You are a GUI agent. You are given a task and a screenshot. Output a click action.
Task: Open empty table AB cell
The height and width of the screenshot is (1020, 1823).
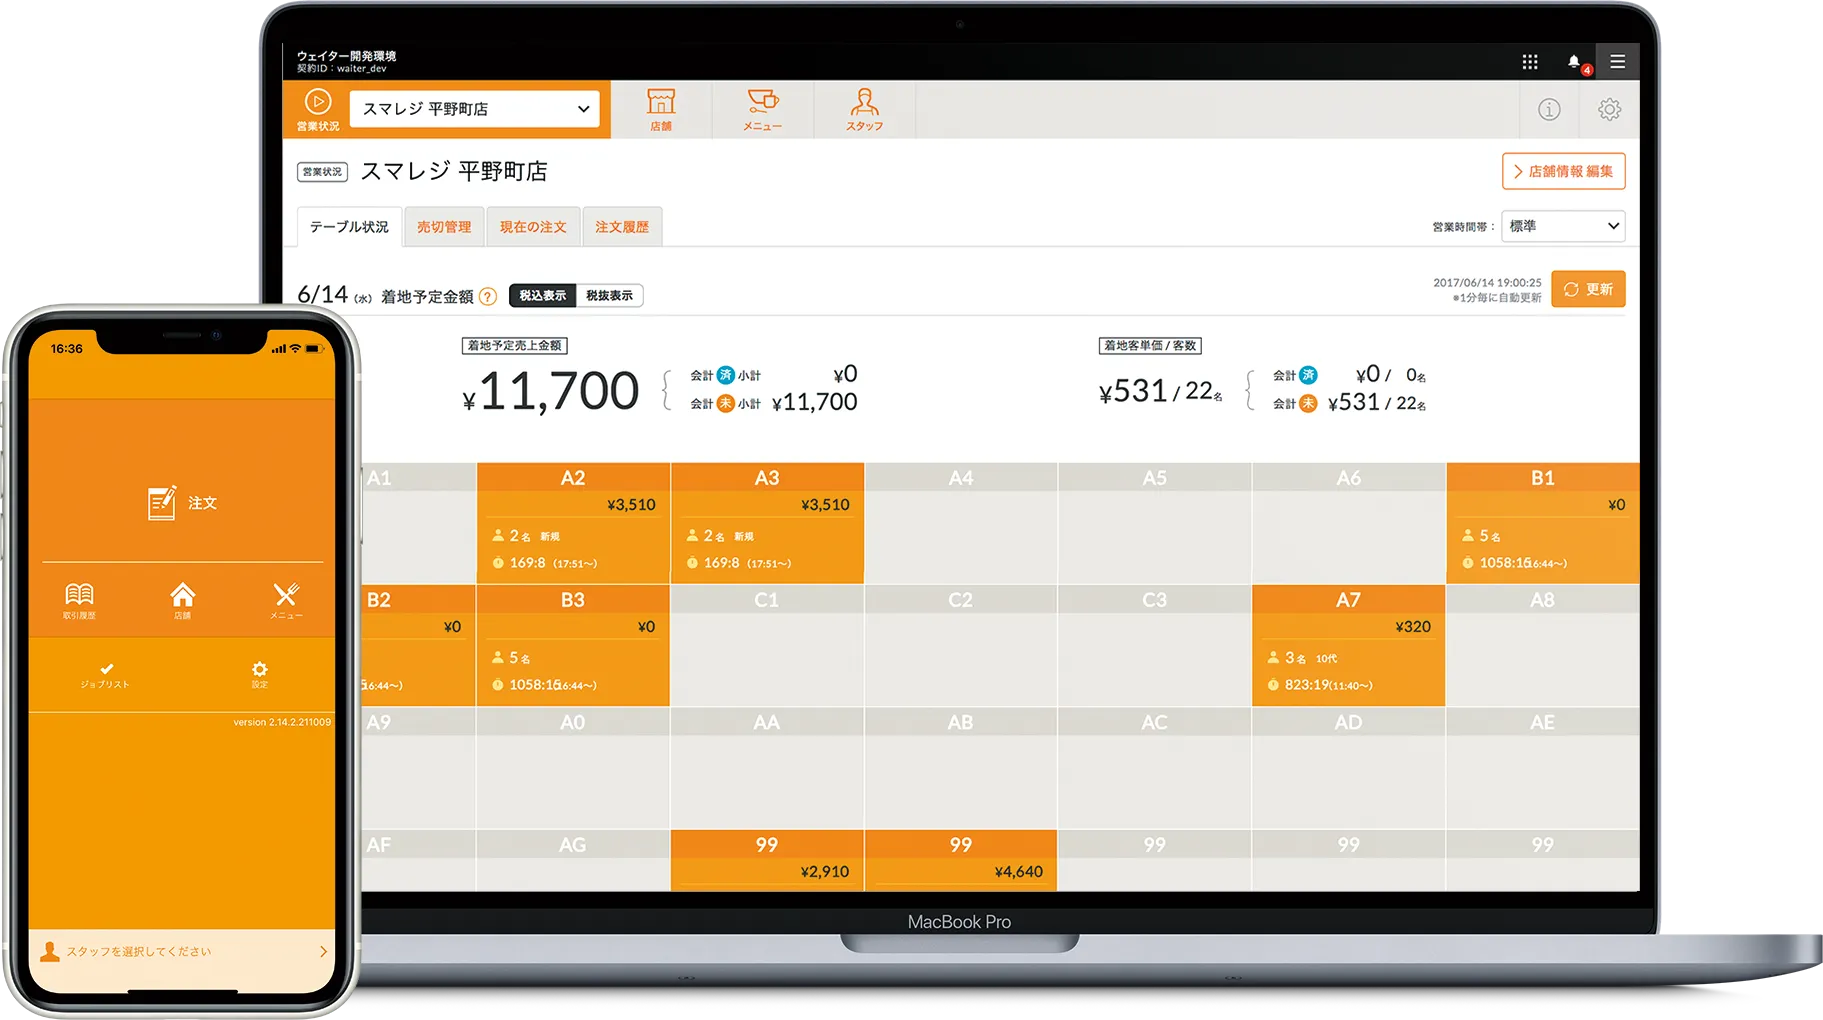click(961, 767)
